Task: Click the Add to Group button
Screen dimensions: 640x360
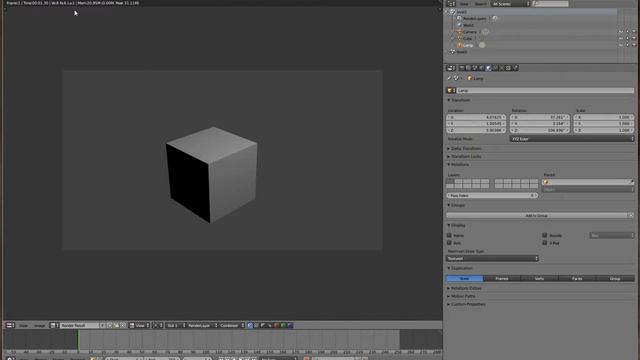Action: pyautogui.click(x=536, y=215)
